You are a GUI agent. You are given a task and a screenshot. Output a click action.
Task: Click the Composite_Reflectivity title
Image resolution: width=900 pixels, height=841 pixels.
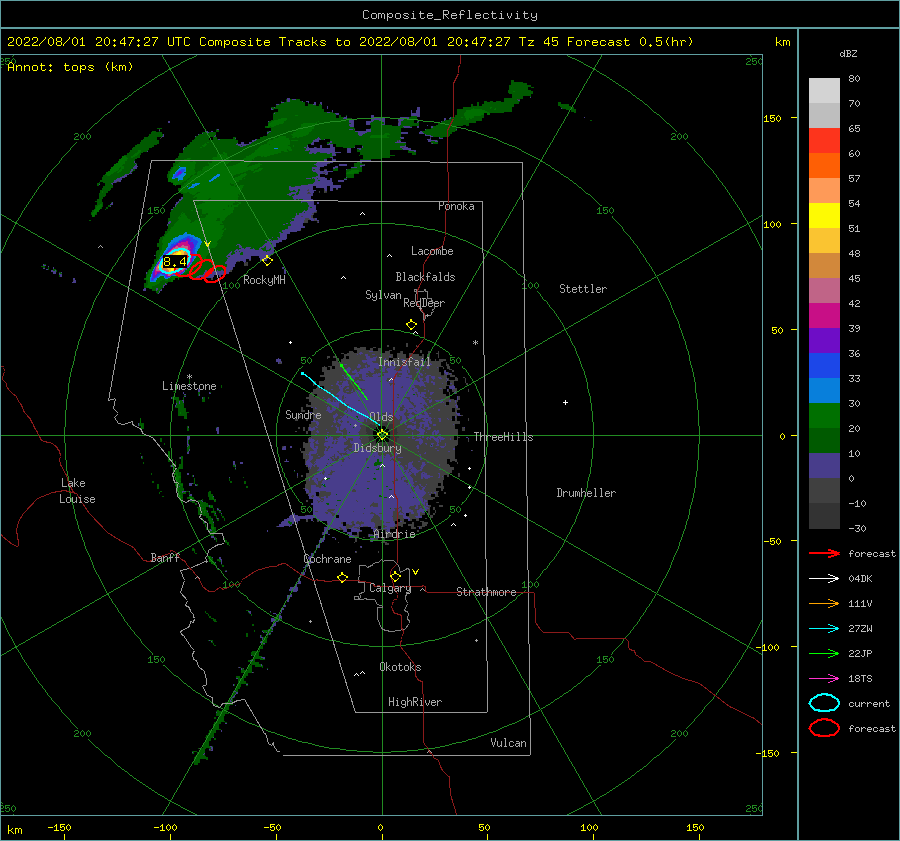click(x=450, y=15)
